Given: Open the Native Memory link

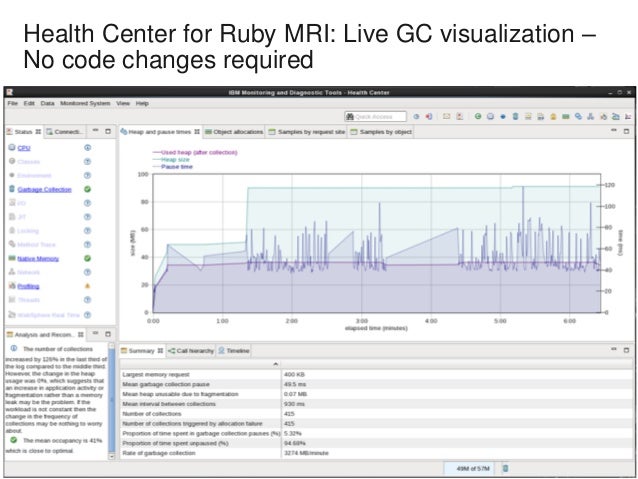Looking at the screenshot, I should (38, 259).
